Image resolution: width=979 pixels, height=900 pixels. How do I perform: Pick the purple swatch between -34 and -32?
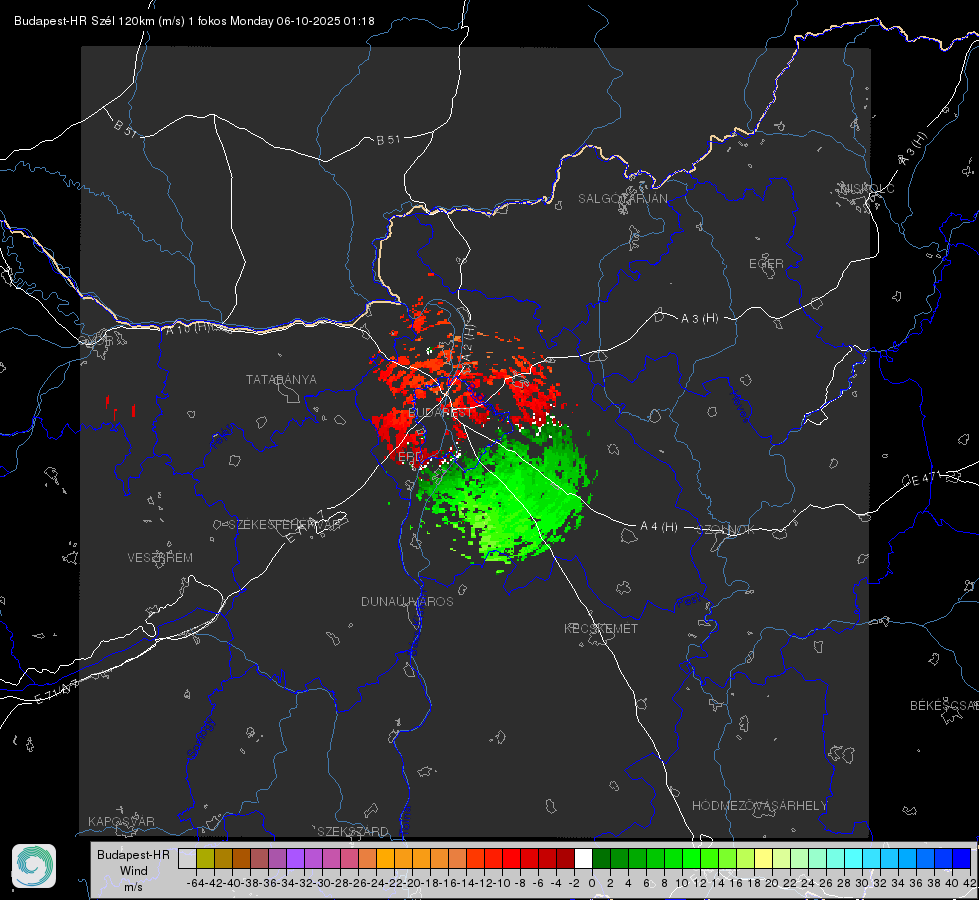pos(295,858)
